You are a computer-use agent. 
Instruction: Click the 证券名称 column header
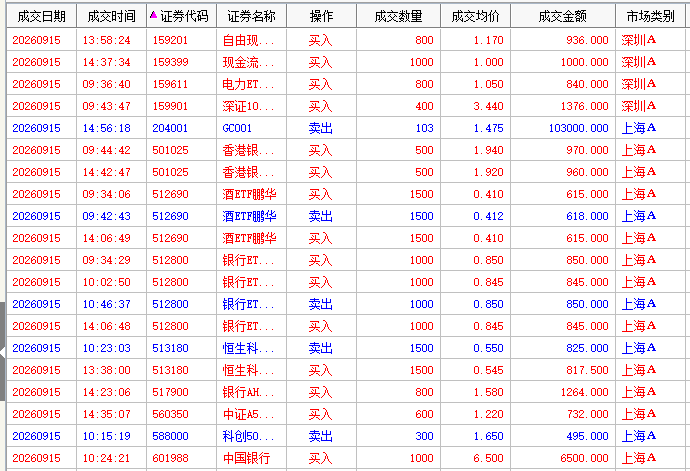pos(251,16)
